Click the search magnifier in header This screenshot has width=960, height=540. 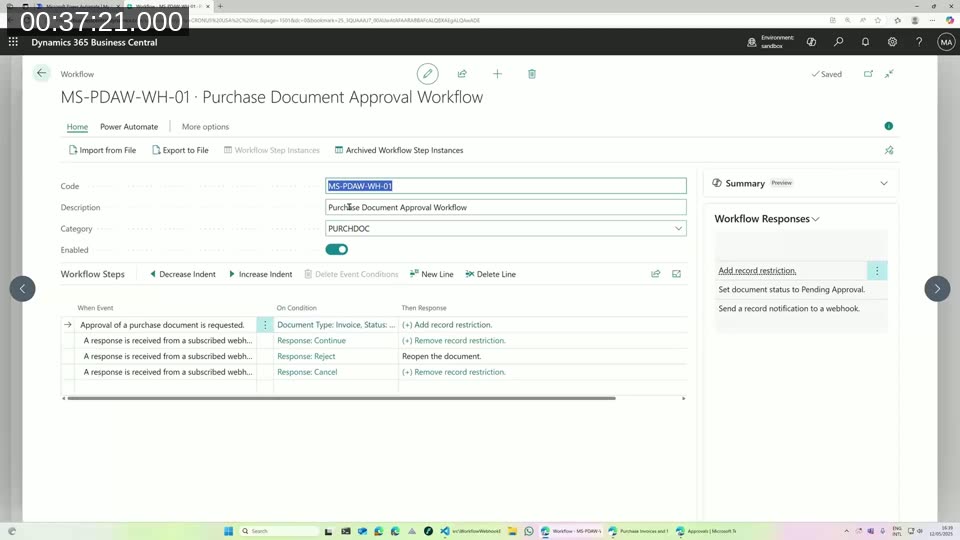(838, 42)
